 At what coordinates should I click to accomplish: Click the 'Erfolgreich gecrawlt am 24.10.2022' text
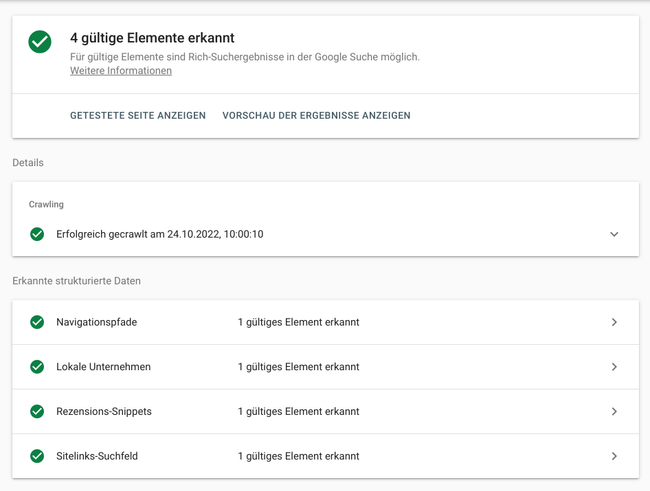(x=159, y=234)
